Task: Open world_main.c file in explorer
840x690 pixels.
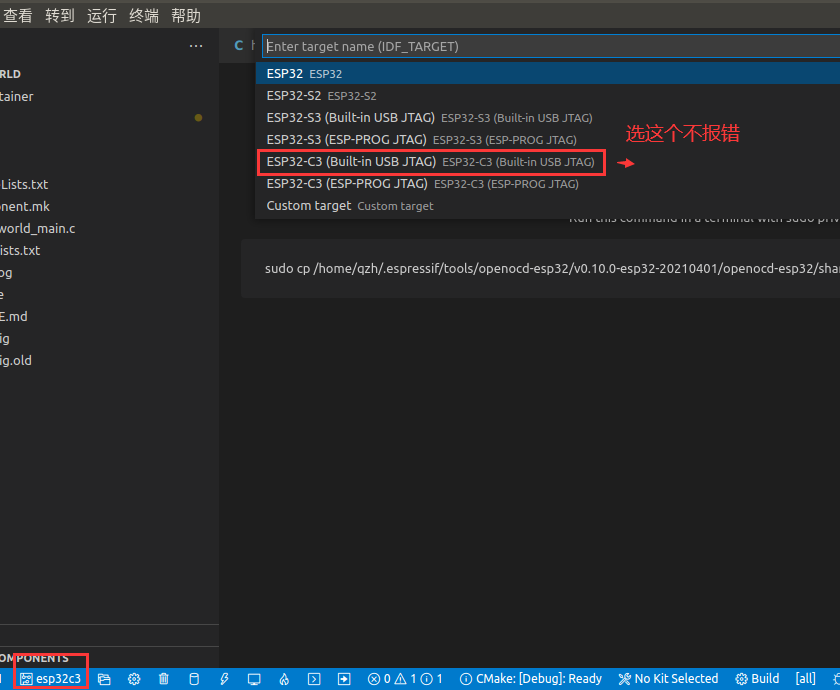Action: [38, 228]
